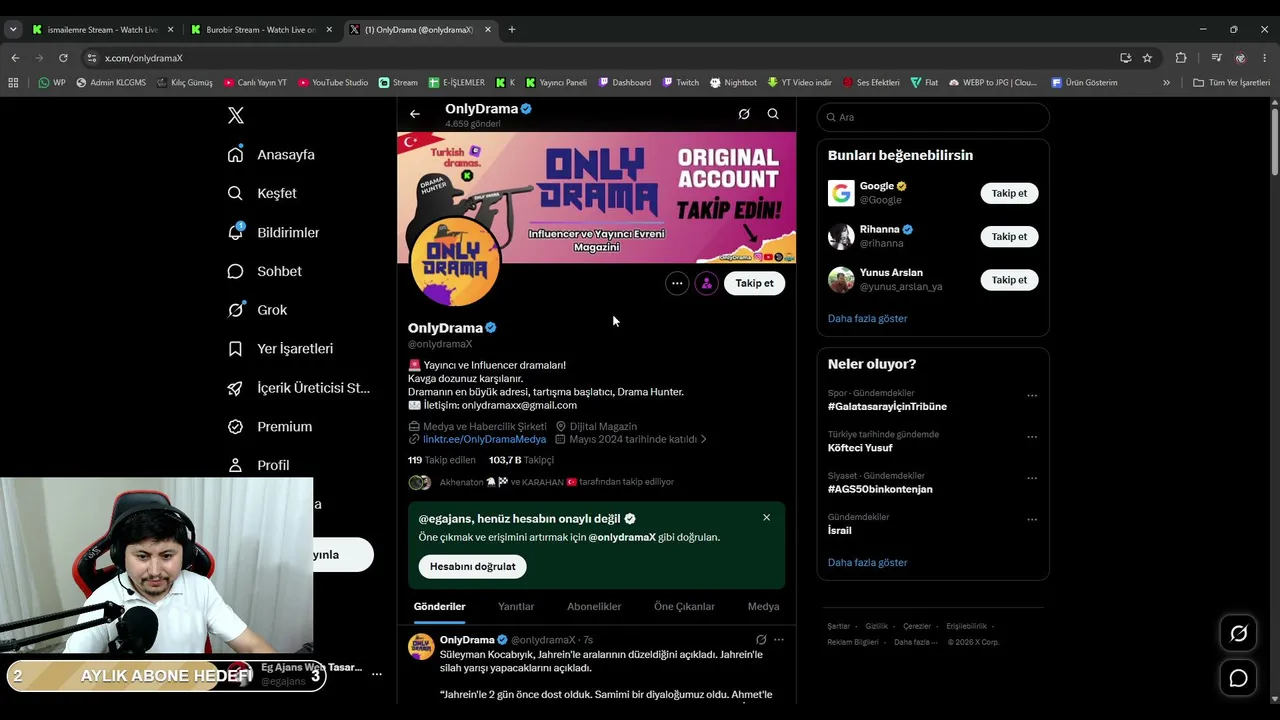Viewport: 1280px width, 720px height.
Task: Open the 103,7 B Takipçi list
Action: click(x=521, y=460)
